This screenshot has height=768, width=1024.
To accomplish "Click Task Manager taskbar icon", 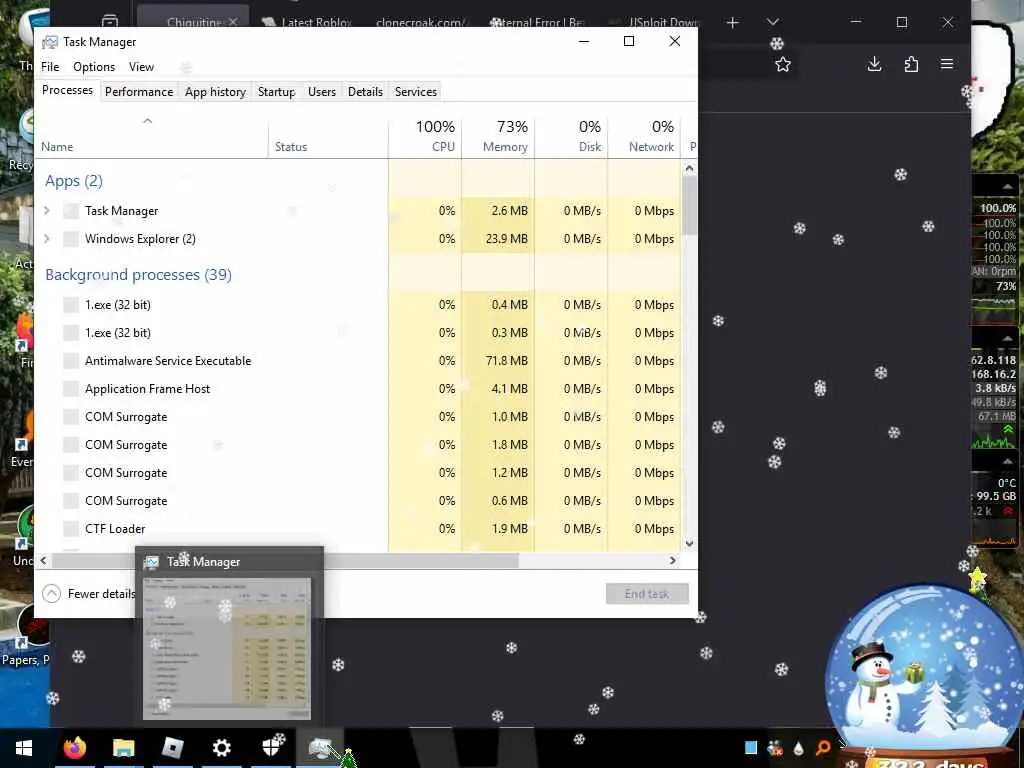I will pyautogui.click(x=320, y=748).
